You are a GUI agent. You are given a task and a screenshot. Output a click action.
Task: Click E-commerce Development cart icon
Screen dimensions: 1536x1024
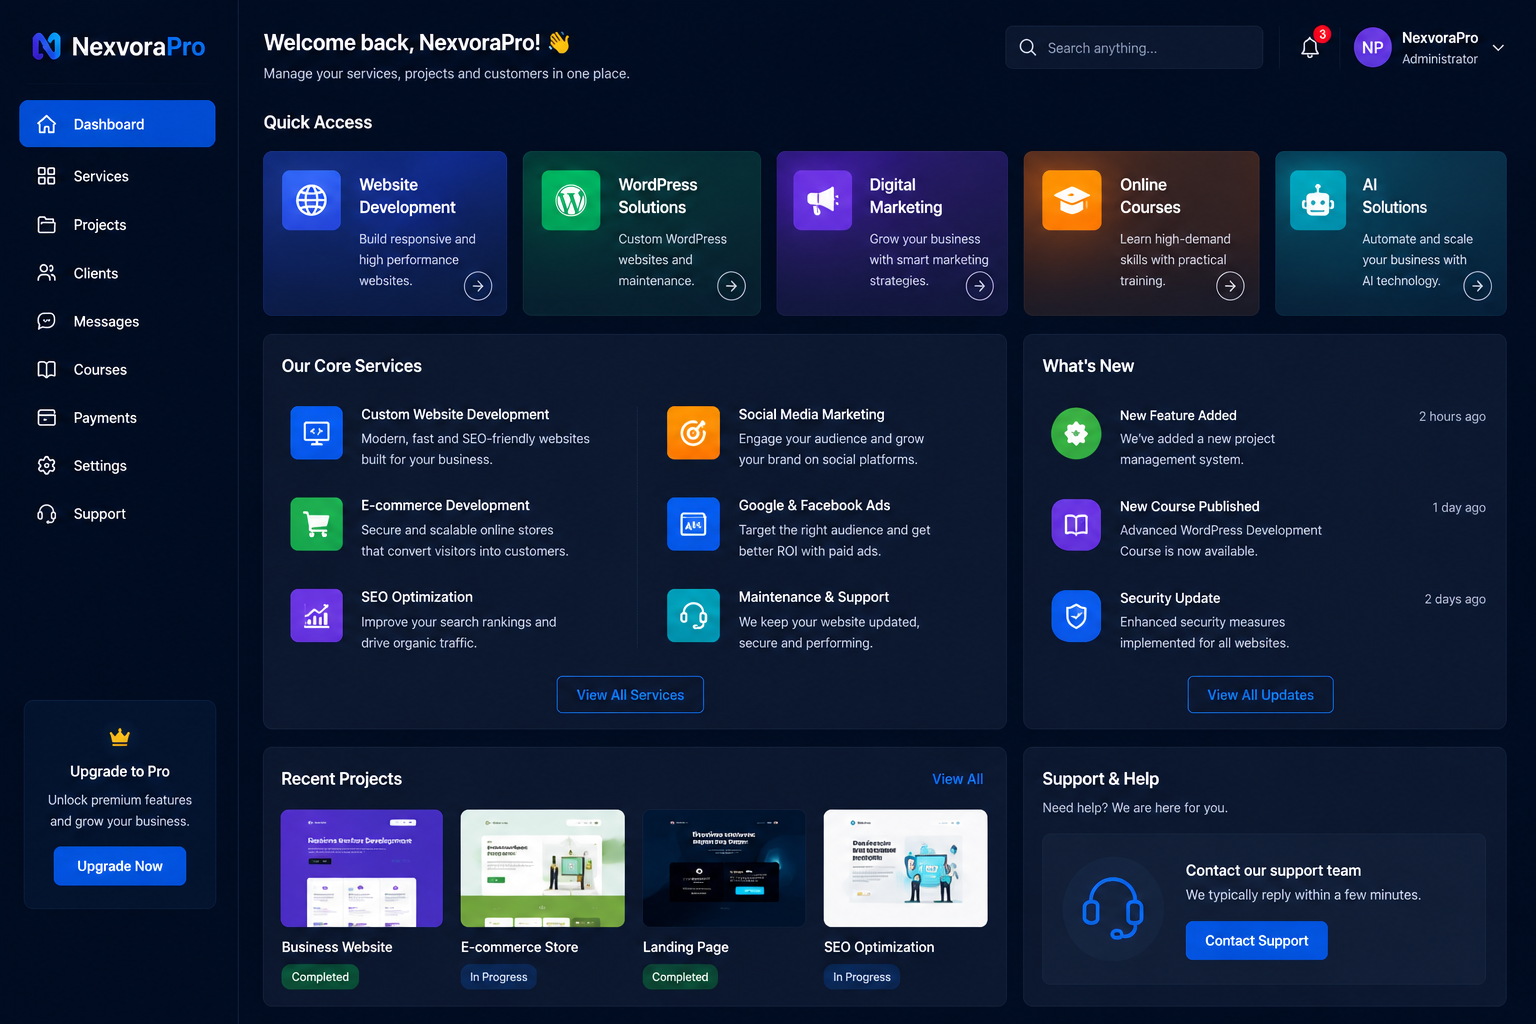316,524
